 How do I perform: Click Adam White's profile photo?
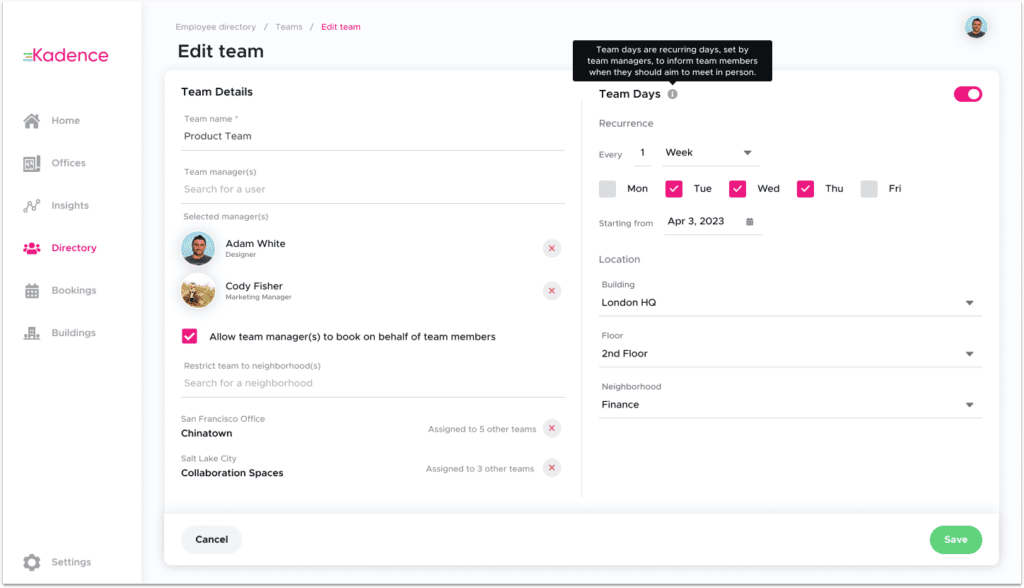[198, 248]
